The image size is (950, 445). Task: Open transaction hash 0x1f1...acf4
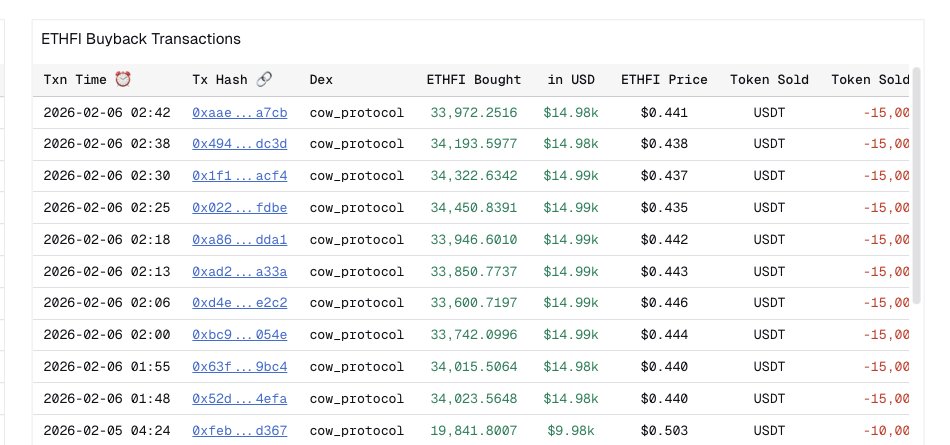[240, 176]
